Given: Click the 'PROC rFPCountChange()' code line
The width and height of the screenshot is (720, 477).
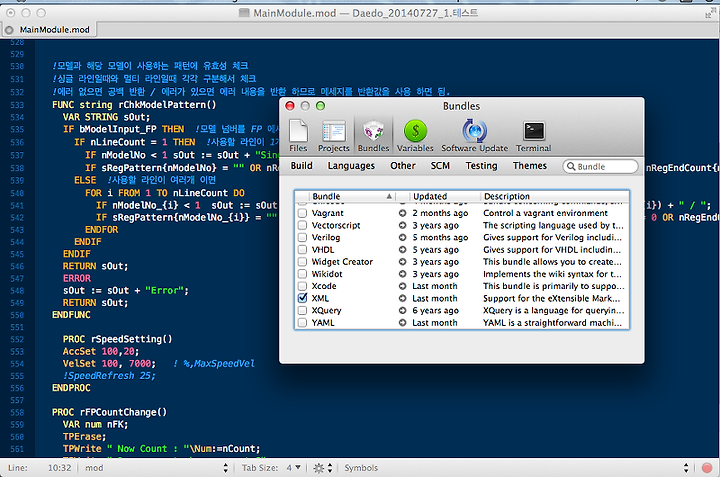Looking at the screenshot, I should tap(109, 412).
